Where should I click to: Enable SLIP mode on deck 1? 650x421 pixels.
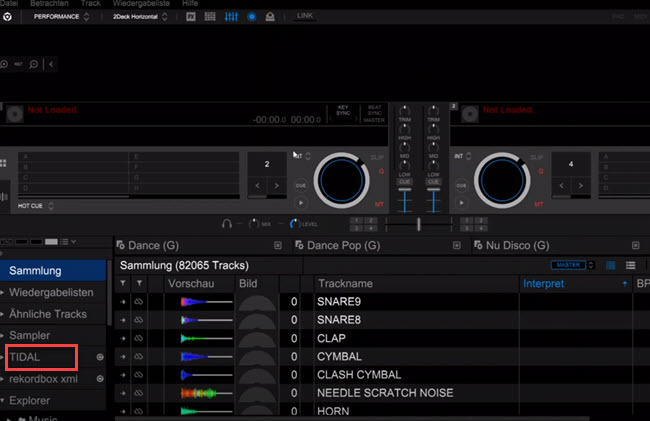point(377,157)
